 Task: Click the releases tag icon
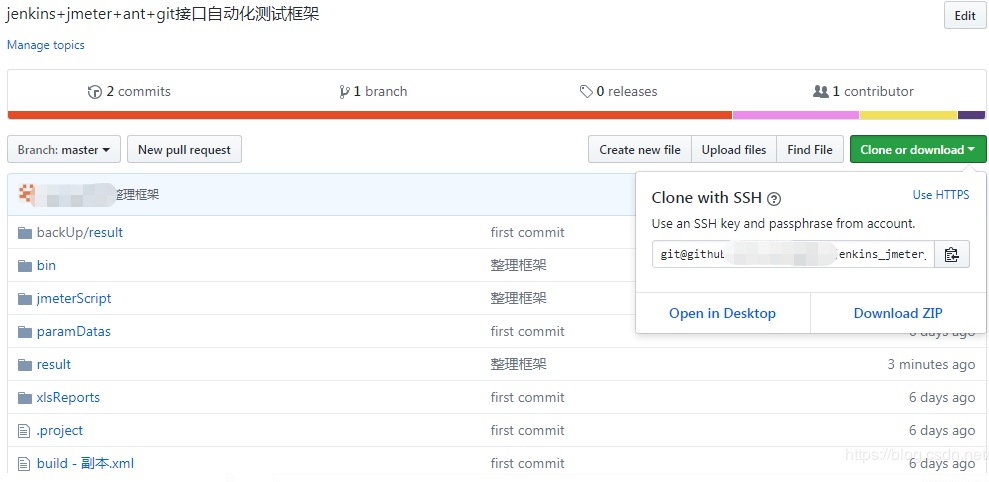(x=586, y=92)
